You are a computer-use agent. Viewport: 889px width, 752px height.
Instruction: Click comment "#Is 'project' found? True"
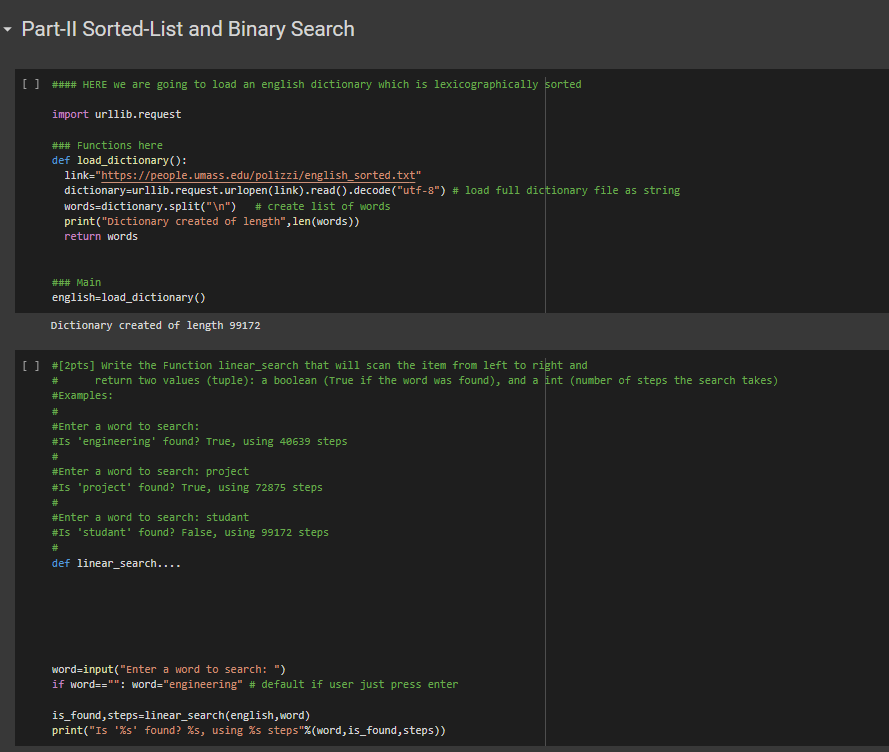coord(187,488)
